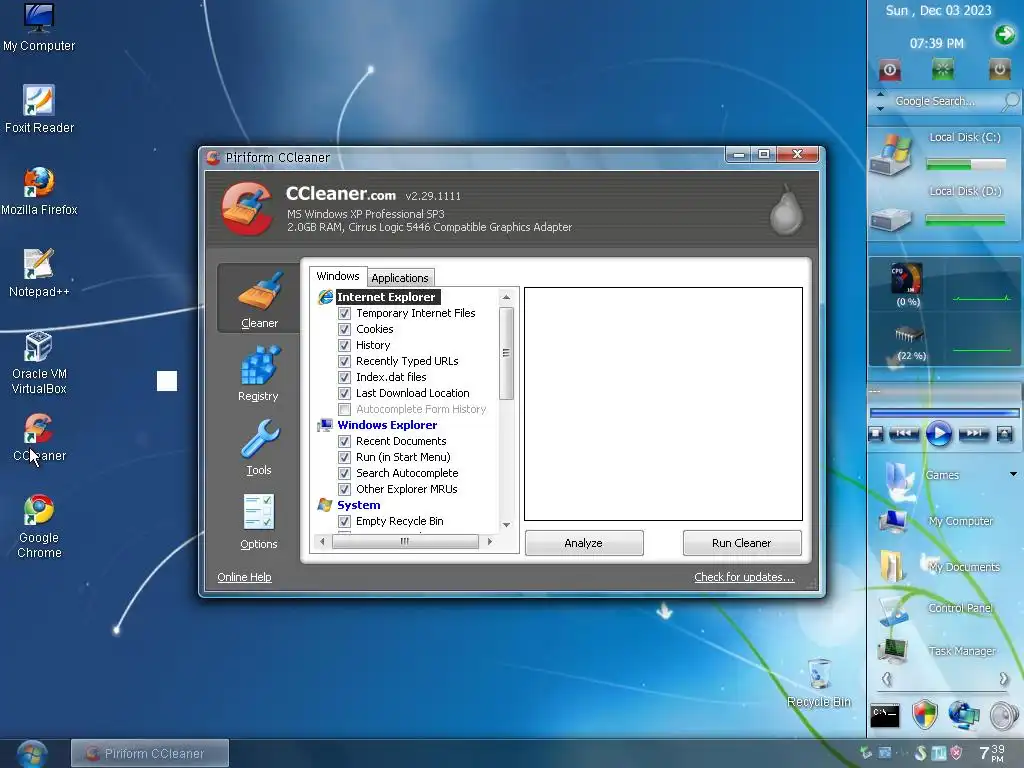
Task: Uncheck the Cookies checkbox
Action: pyautogui.click(x=344, y=329)
